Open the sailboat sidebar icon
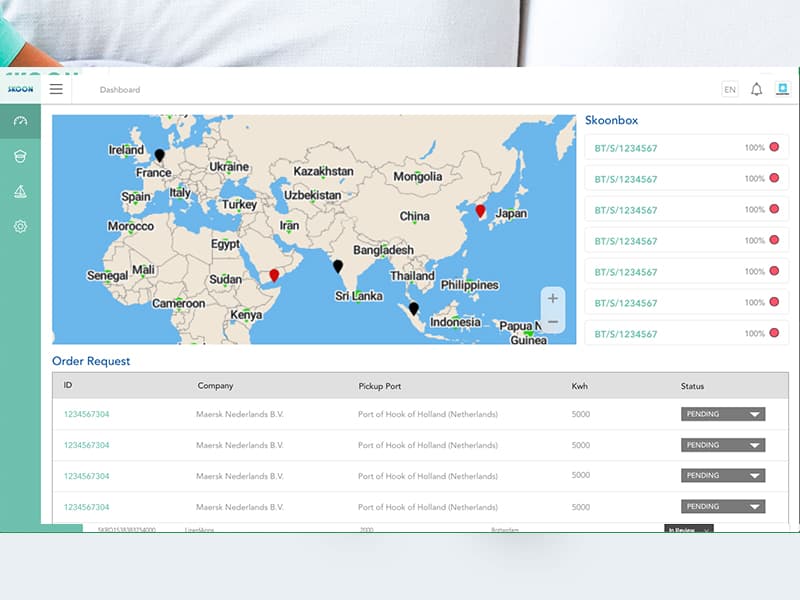The width and height of the screenshot is (800, 600). pyautogui.click(x=20, y=191)
